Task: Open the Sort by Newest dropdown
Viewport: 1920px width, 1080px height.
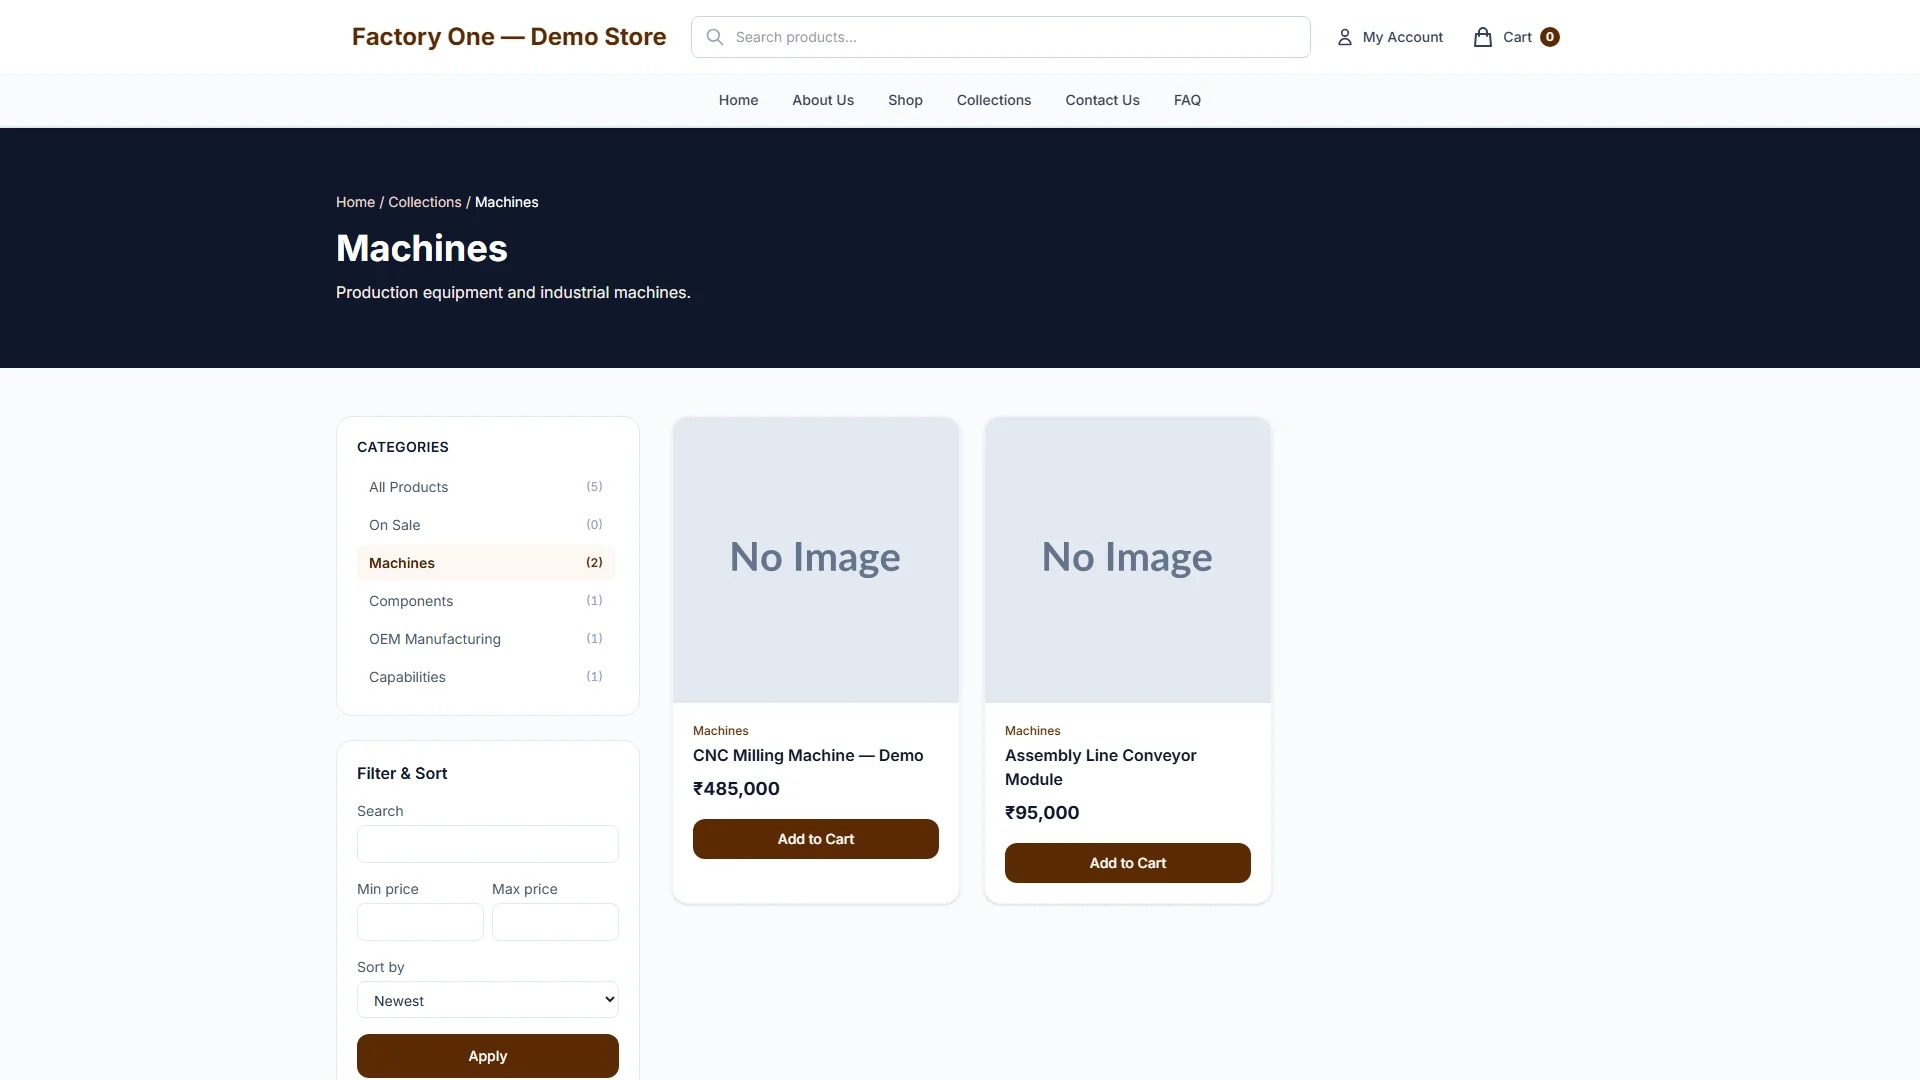Action: coord(488,1000)
